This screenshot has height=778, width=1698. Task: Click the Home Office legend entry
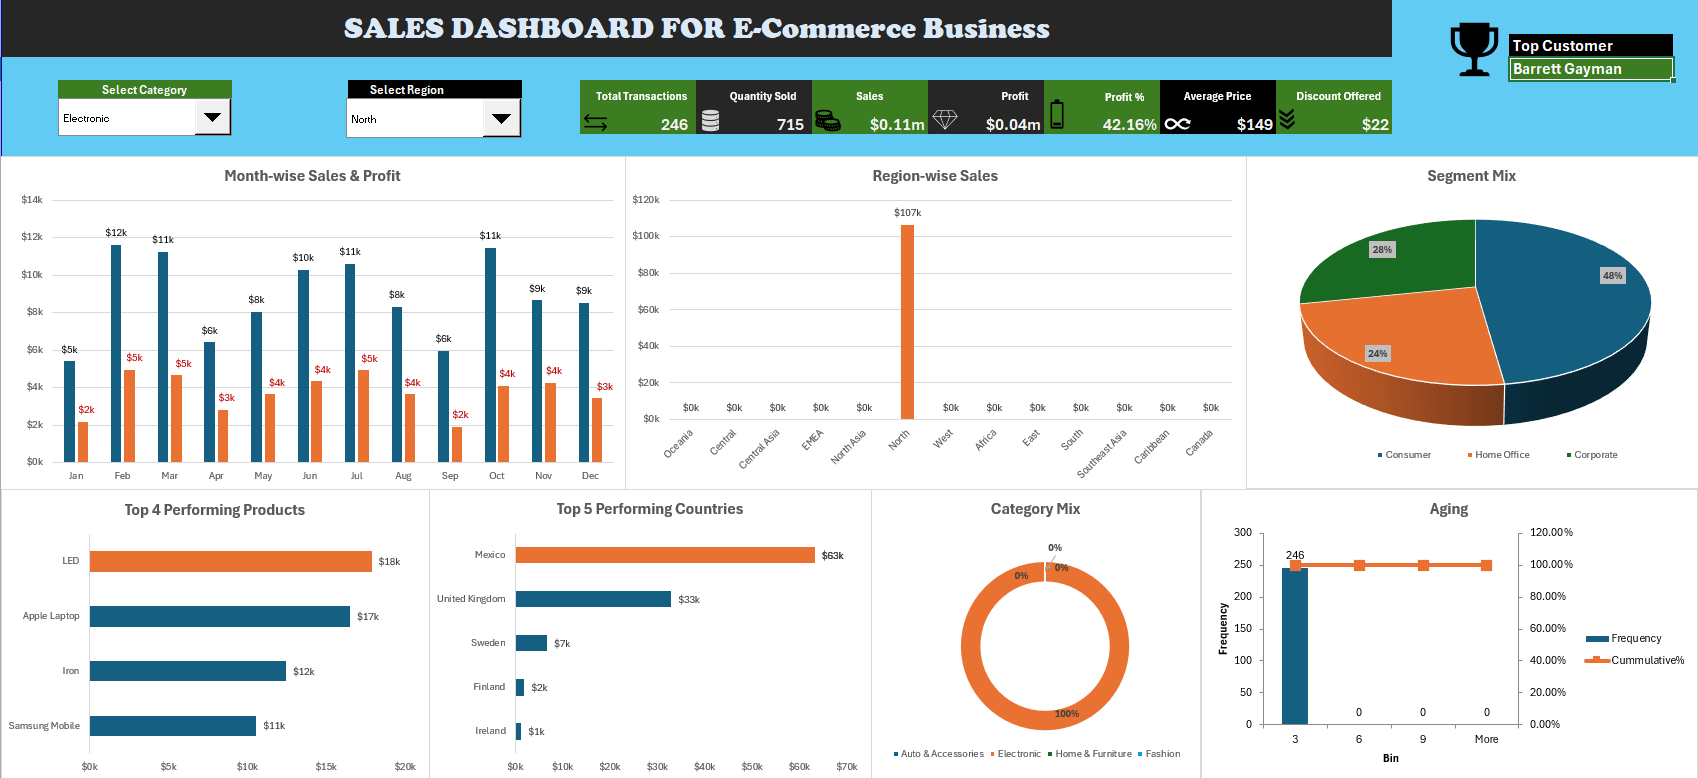pos(1498,455)
